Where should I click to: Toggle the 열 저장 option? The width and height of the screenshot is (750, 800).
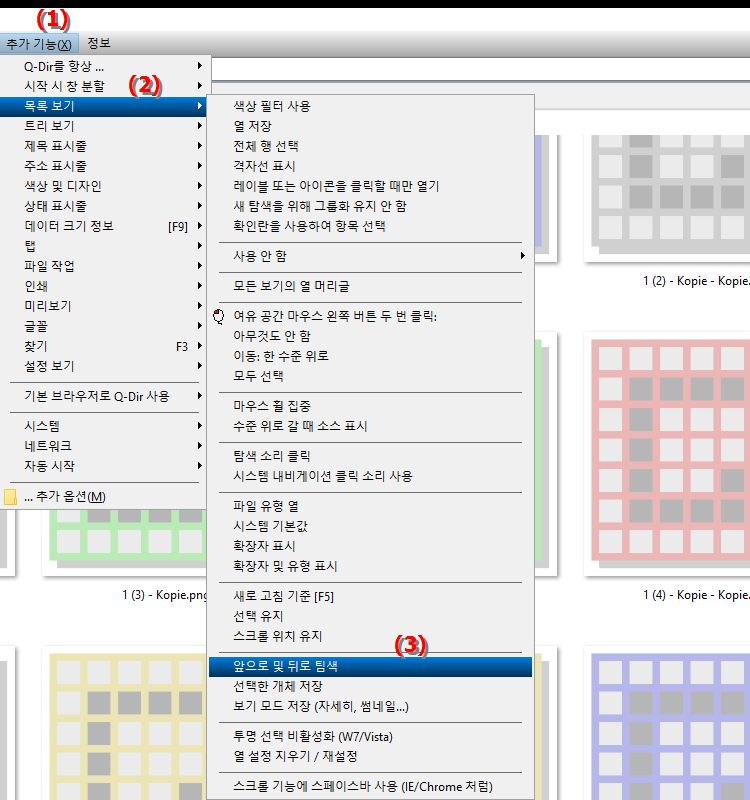pyautogui.click(x=370, y=126)
